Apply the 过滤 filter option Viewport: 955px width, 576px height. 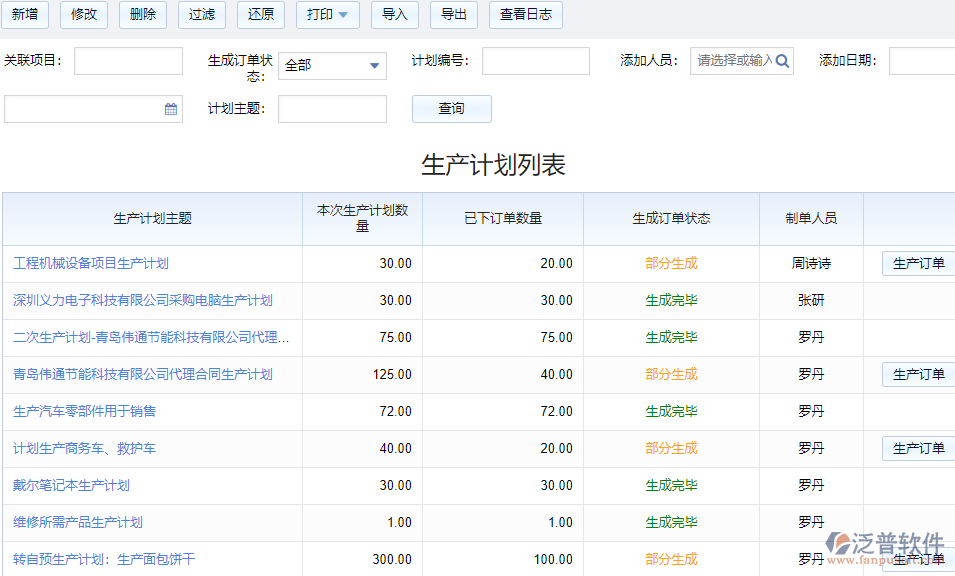201,15
